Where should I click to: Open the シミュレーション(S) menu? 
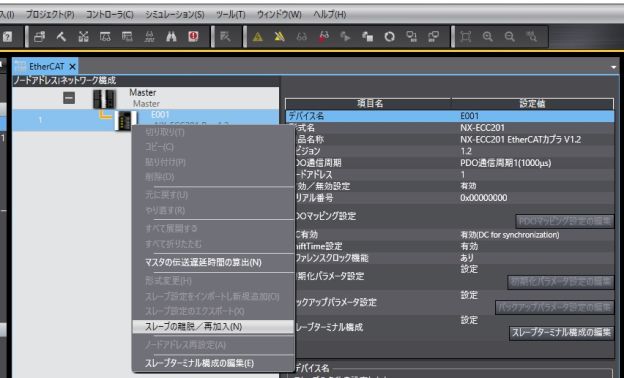(174, 15)
